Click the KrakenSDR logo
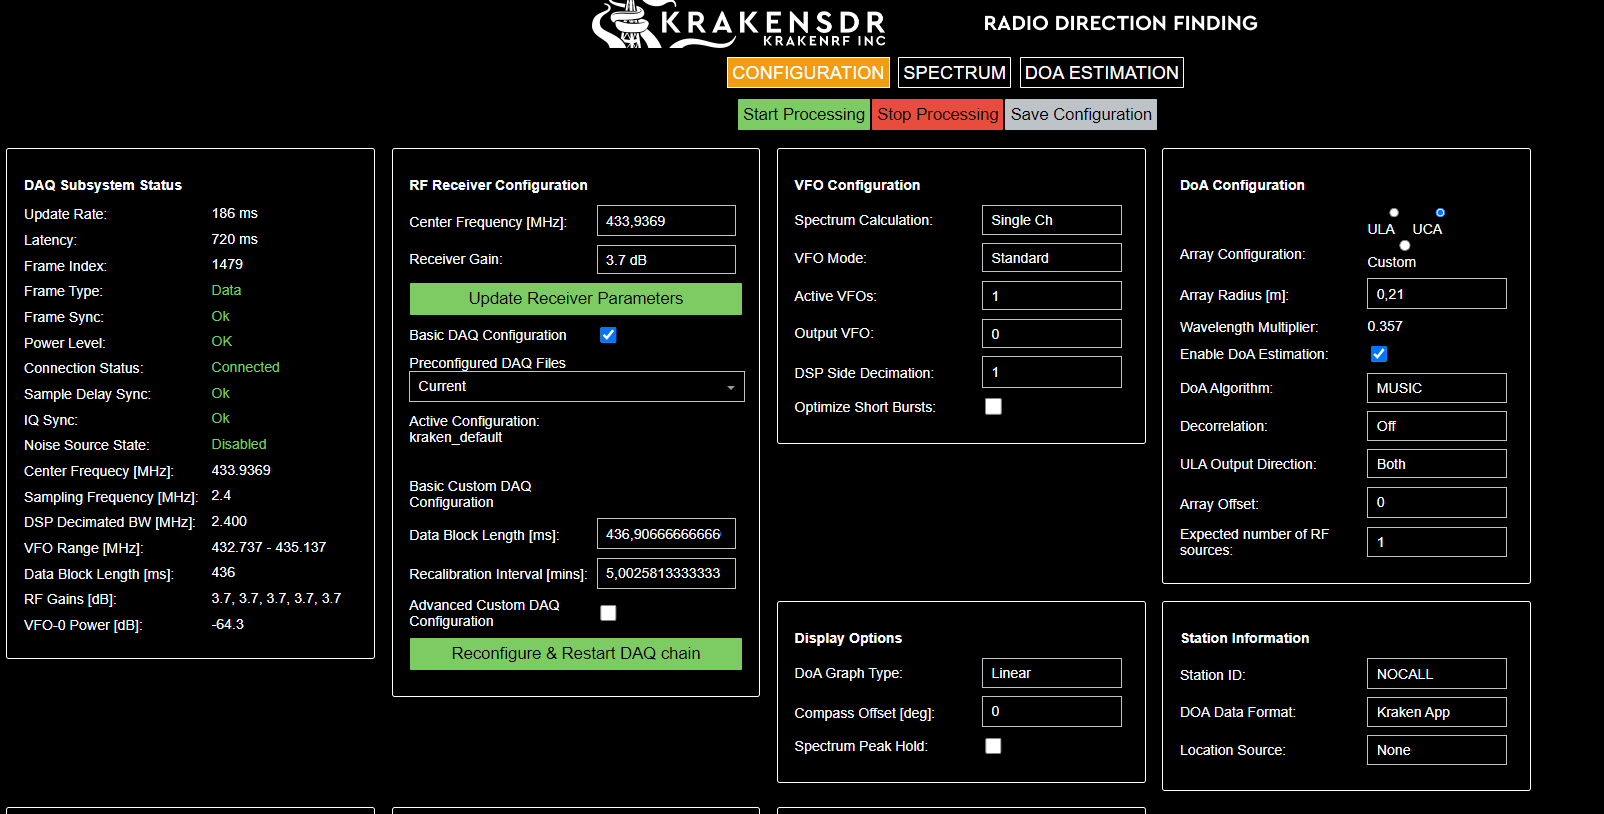 click(x=739, y=24)
